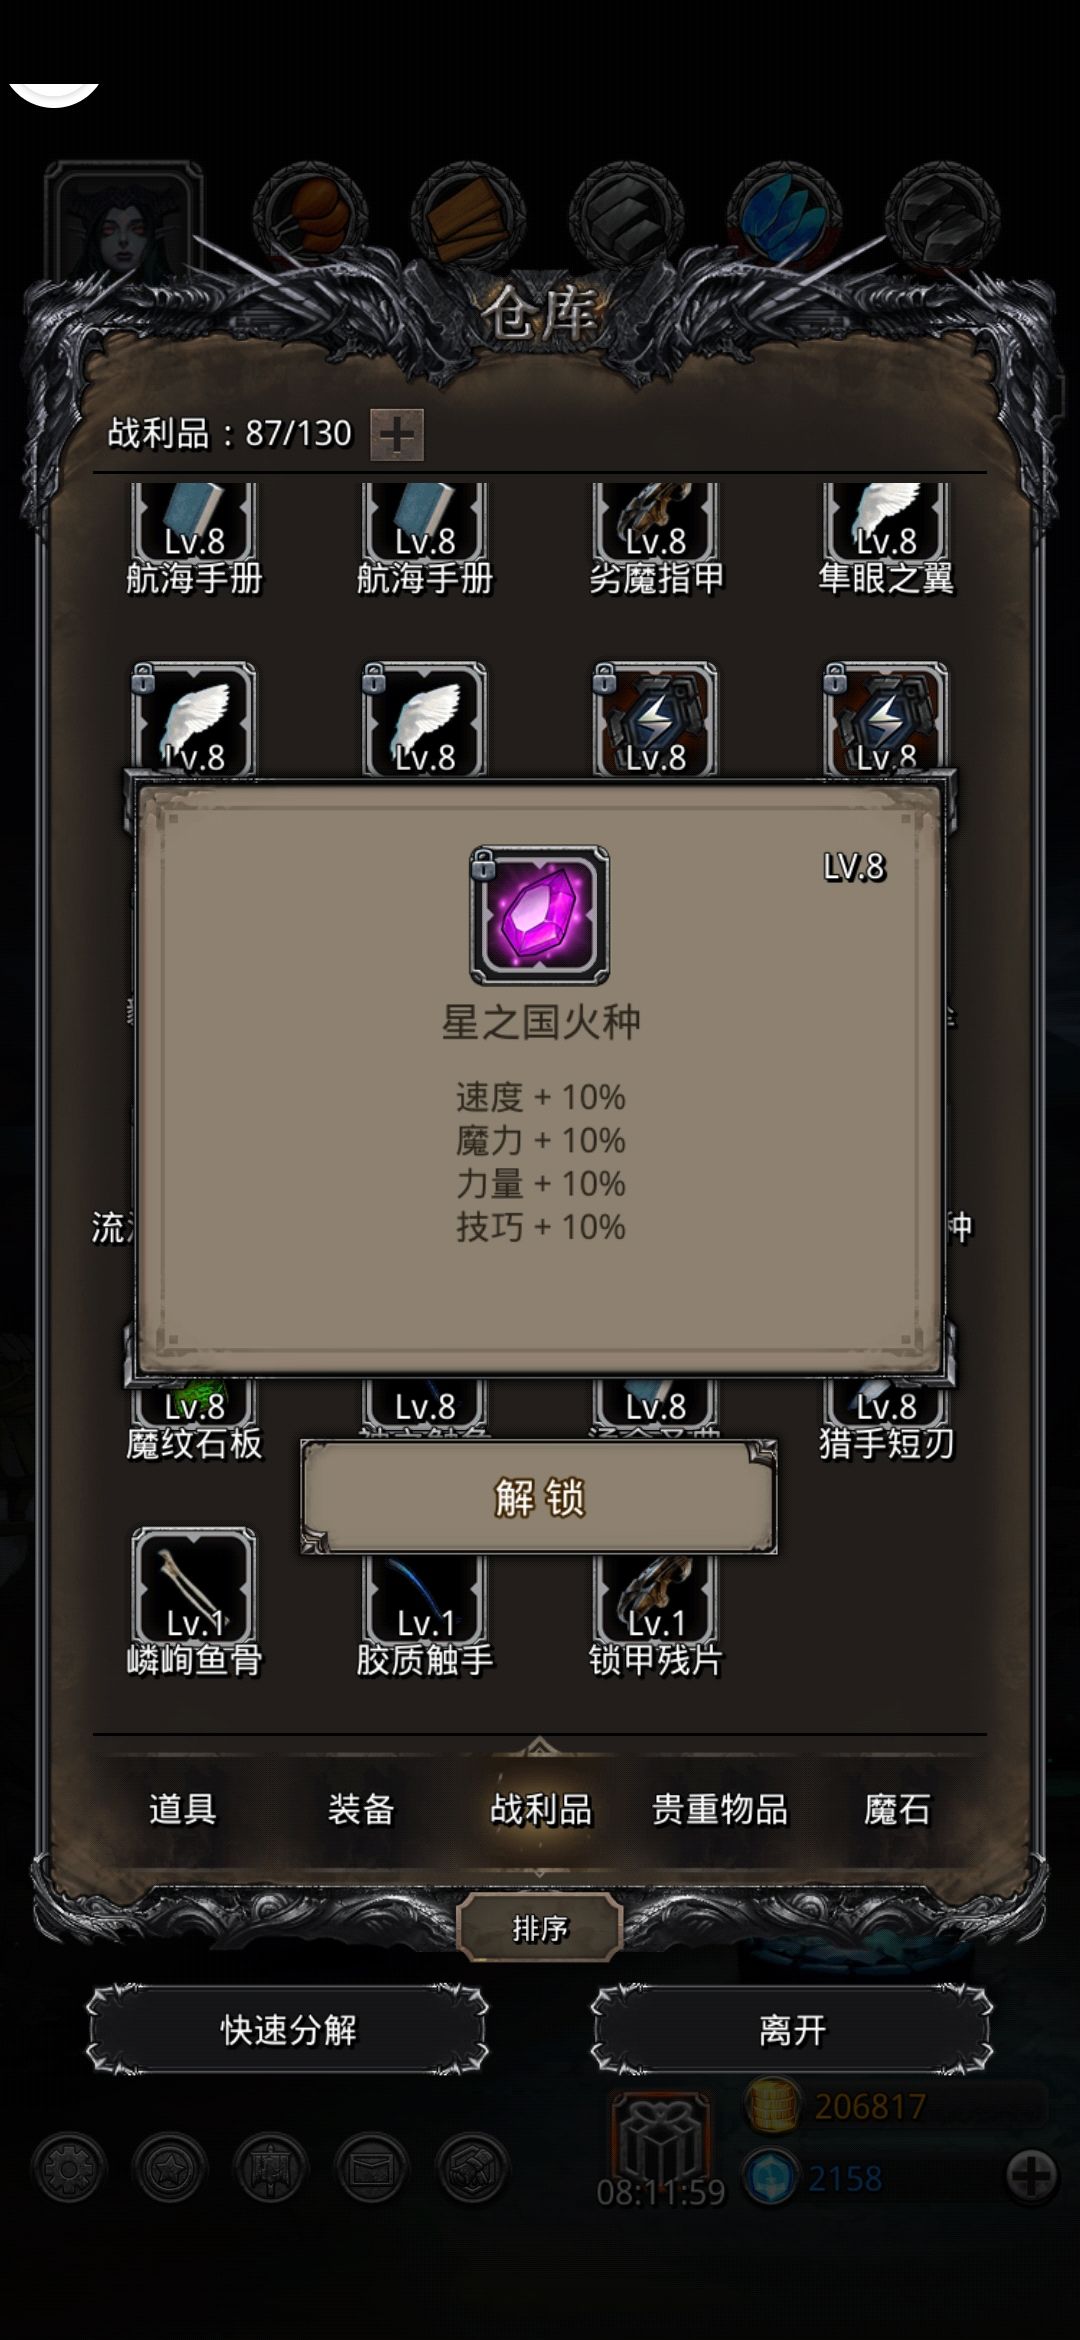Tap the 解锁 unlock button
The height and width of the screenshot is (2340, 1080).
pos(539,1497)
